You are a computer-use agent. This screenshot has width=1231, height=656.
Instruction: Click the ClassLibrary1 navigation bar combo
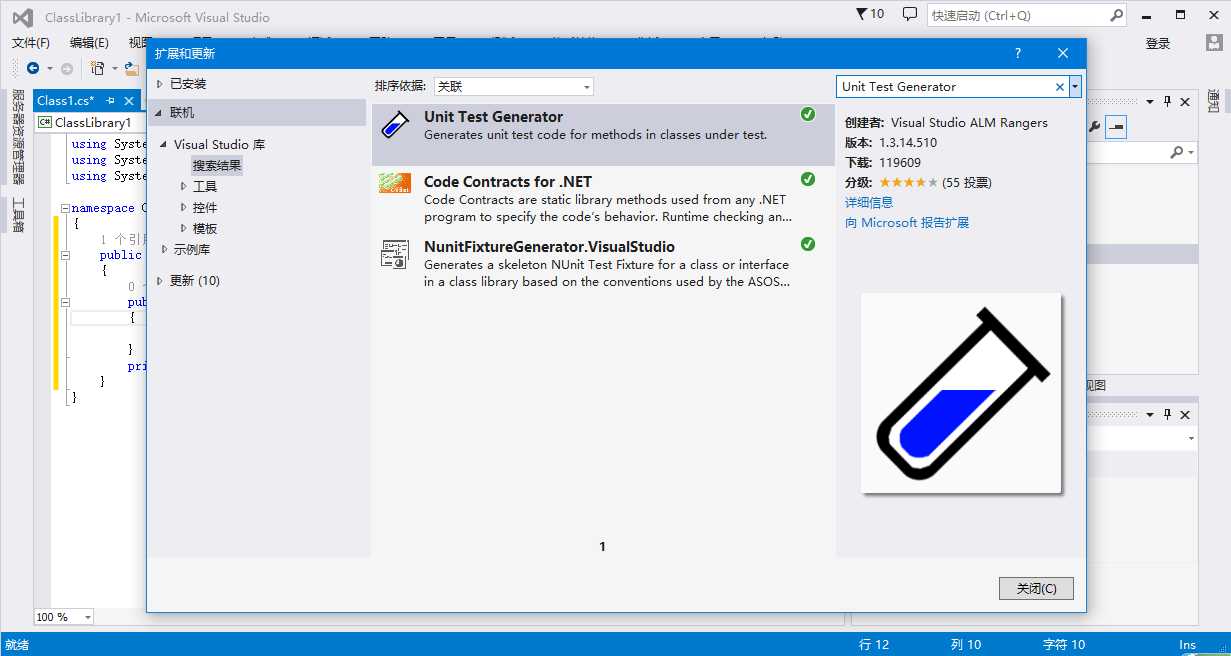(x=90, y=122)
